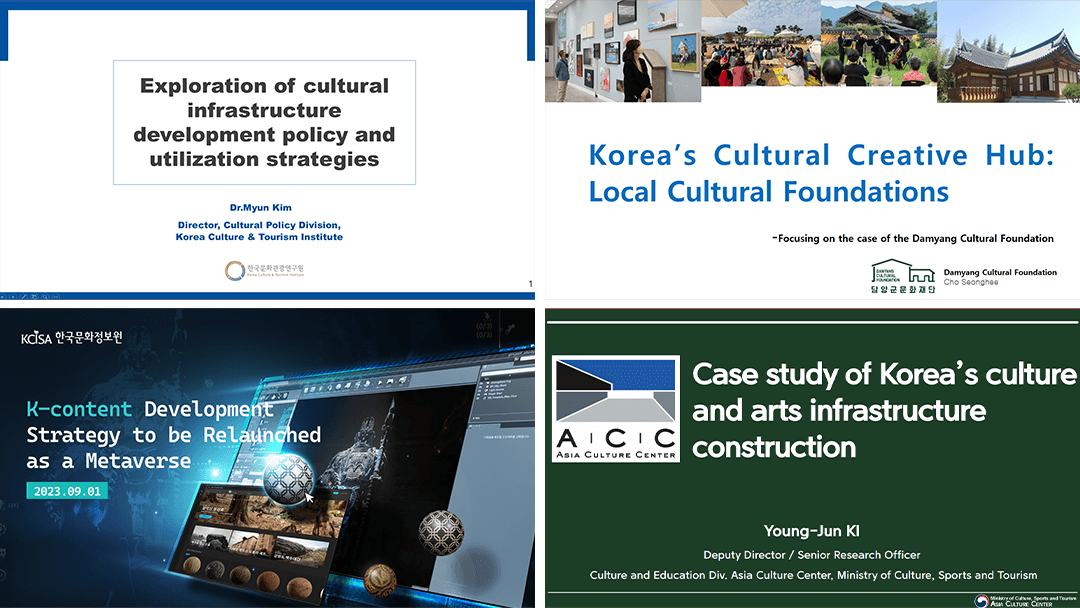Click the previous slide arrow in slideshow controls

2,296
